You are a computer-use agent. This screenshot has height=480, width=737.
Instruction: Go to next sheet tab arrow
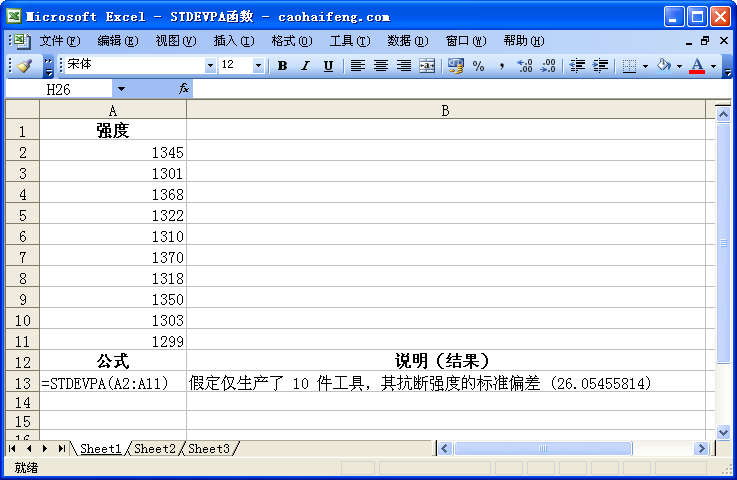point(45,449)
